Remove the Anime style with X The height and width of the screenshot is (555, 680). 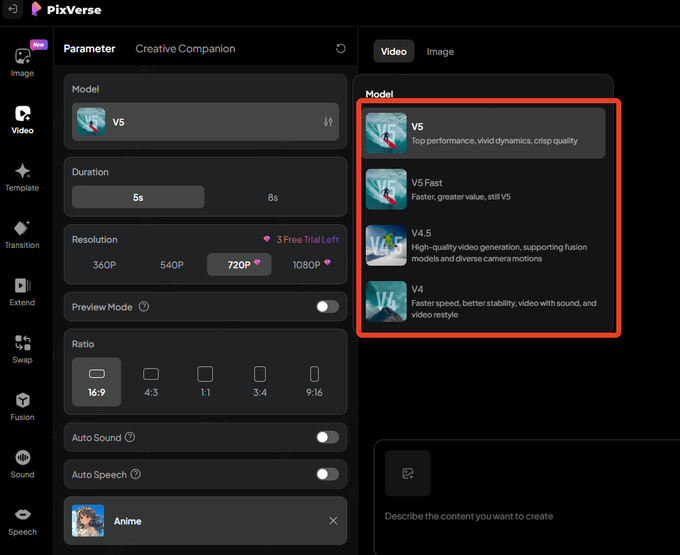(333, 521)
